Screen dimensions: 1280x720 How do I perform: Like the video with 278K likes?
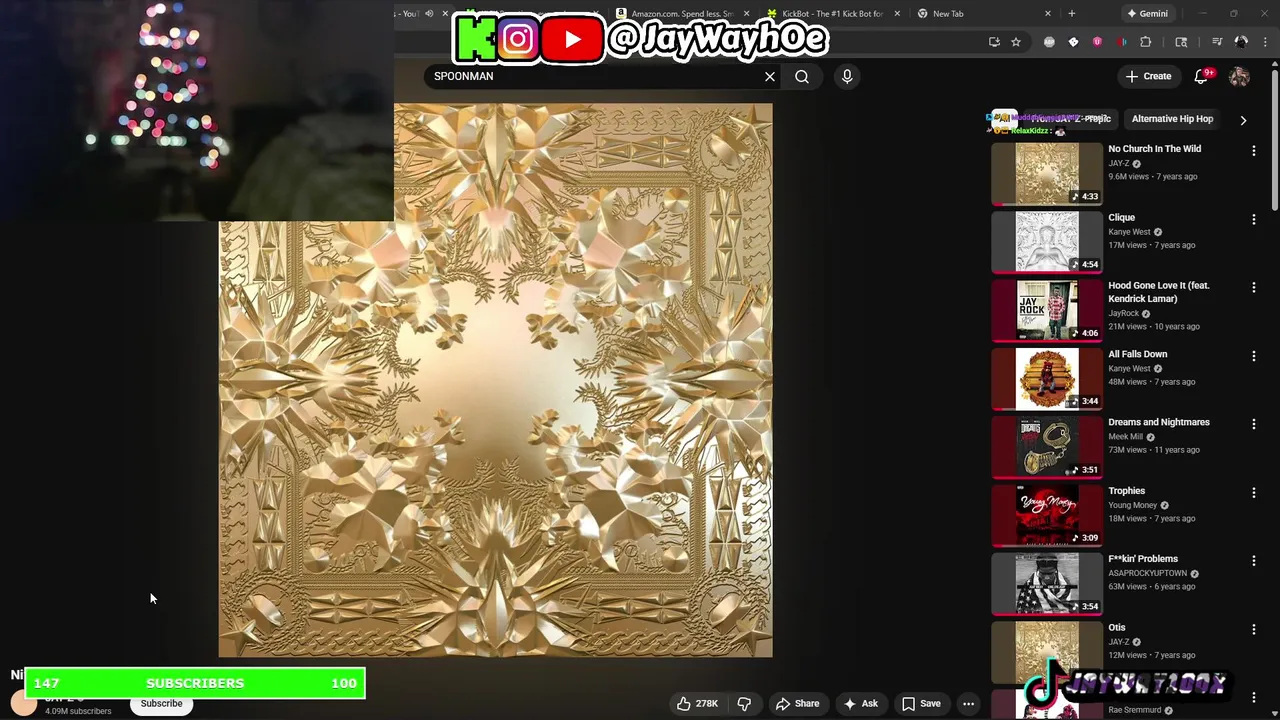(x=697, y=704)
